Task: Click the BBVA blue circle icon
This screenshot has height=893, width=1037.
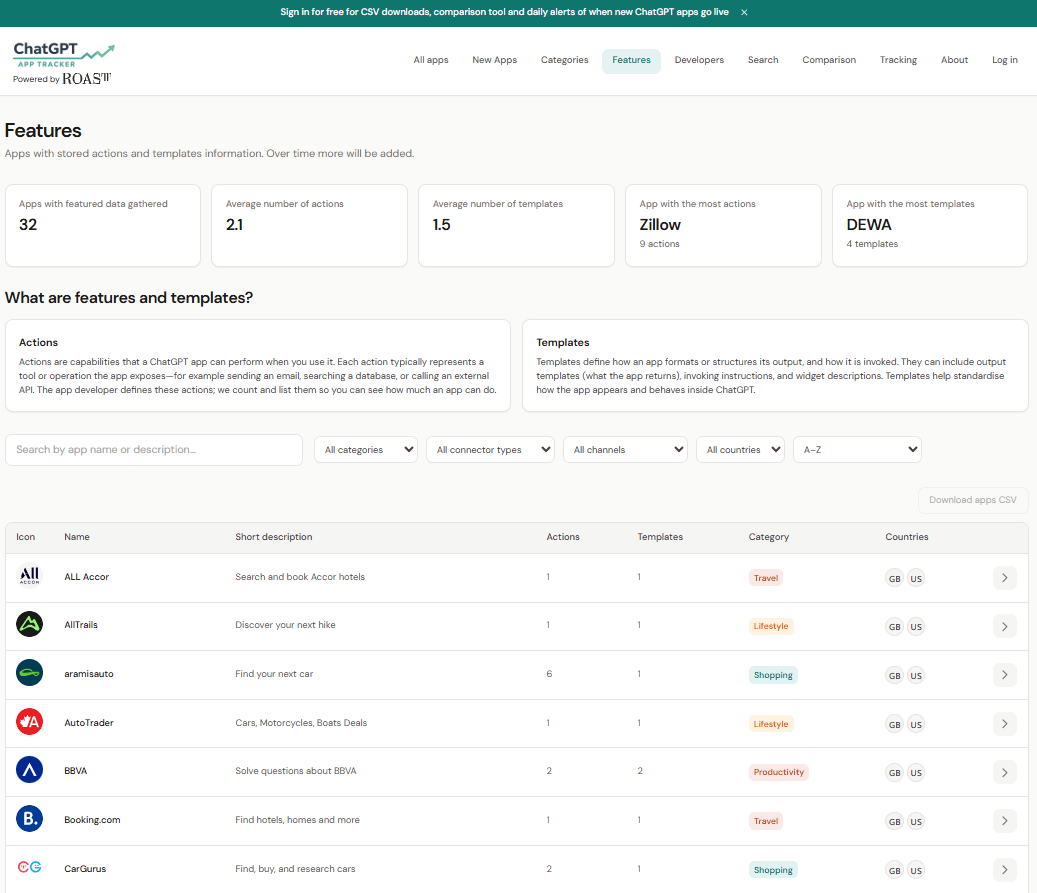Action: tap(29, 769)
